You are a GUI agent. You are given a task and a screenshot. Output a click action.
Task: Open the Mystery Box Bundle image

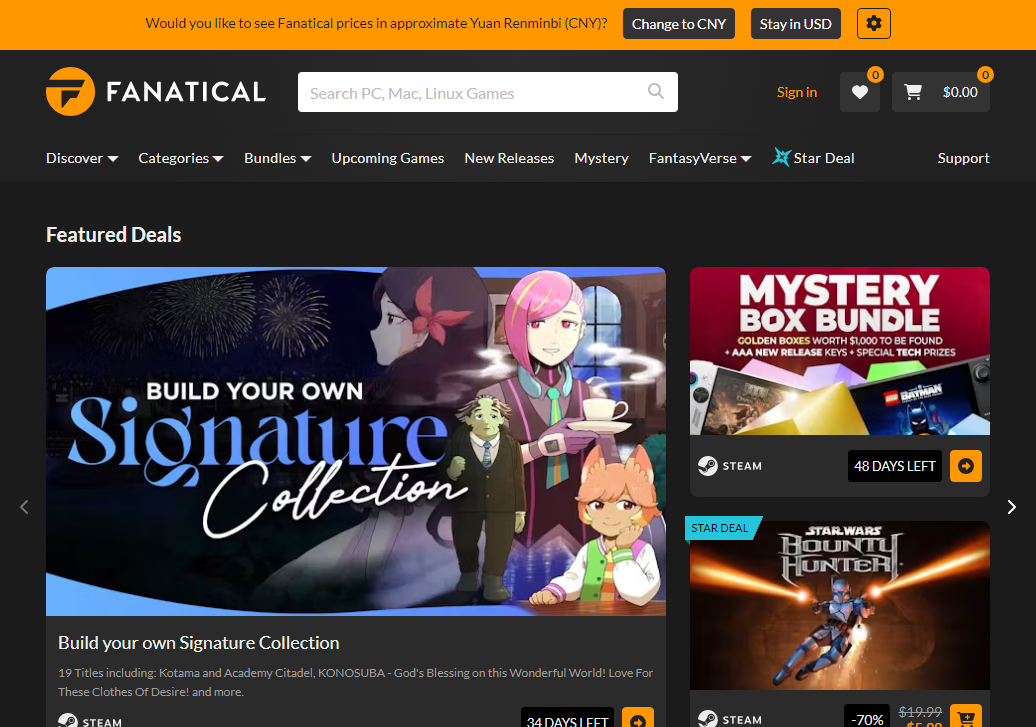click(840, 351)
